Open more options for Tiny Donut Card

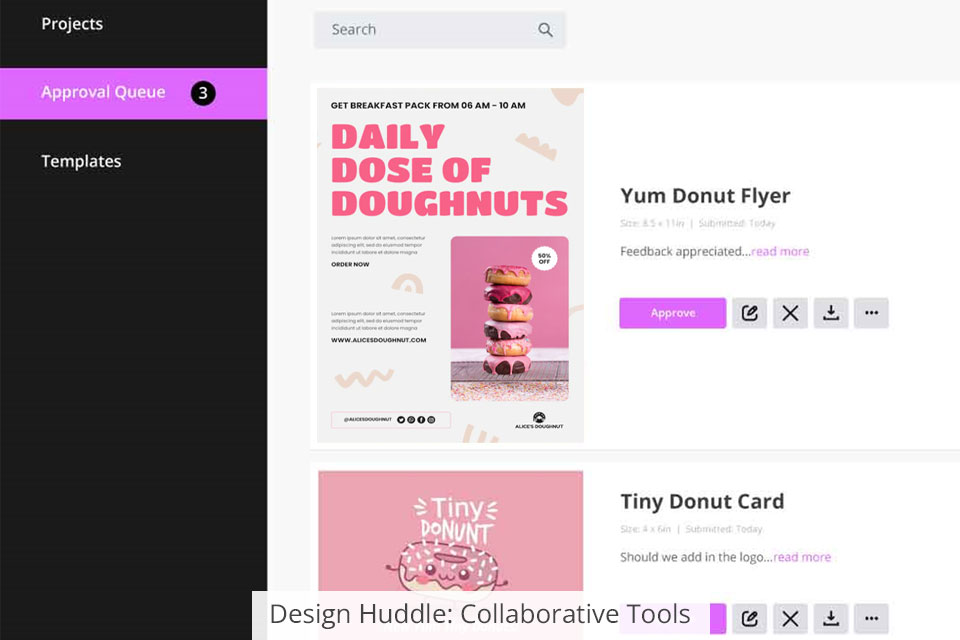(x=871, y=619)
